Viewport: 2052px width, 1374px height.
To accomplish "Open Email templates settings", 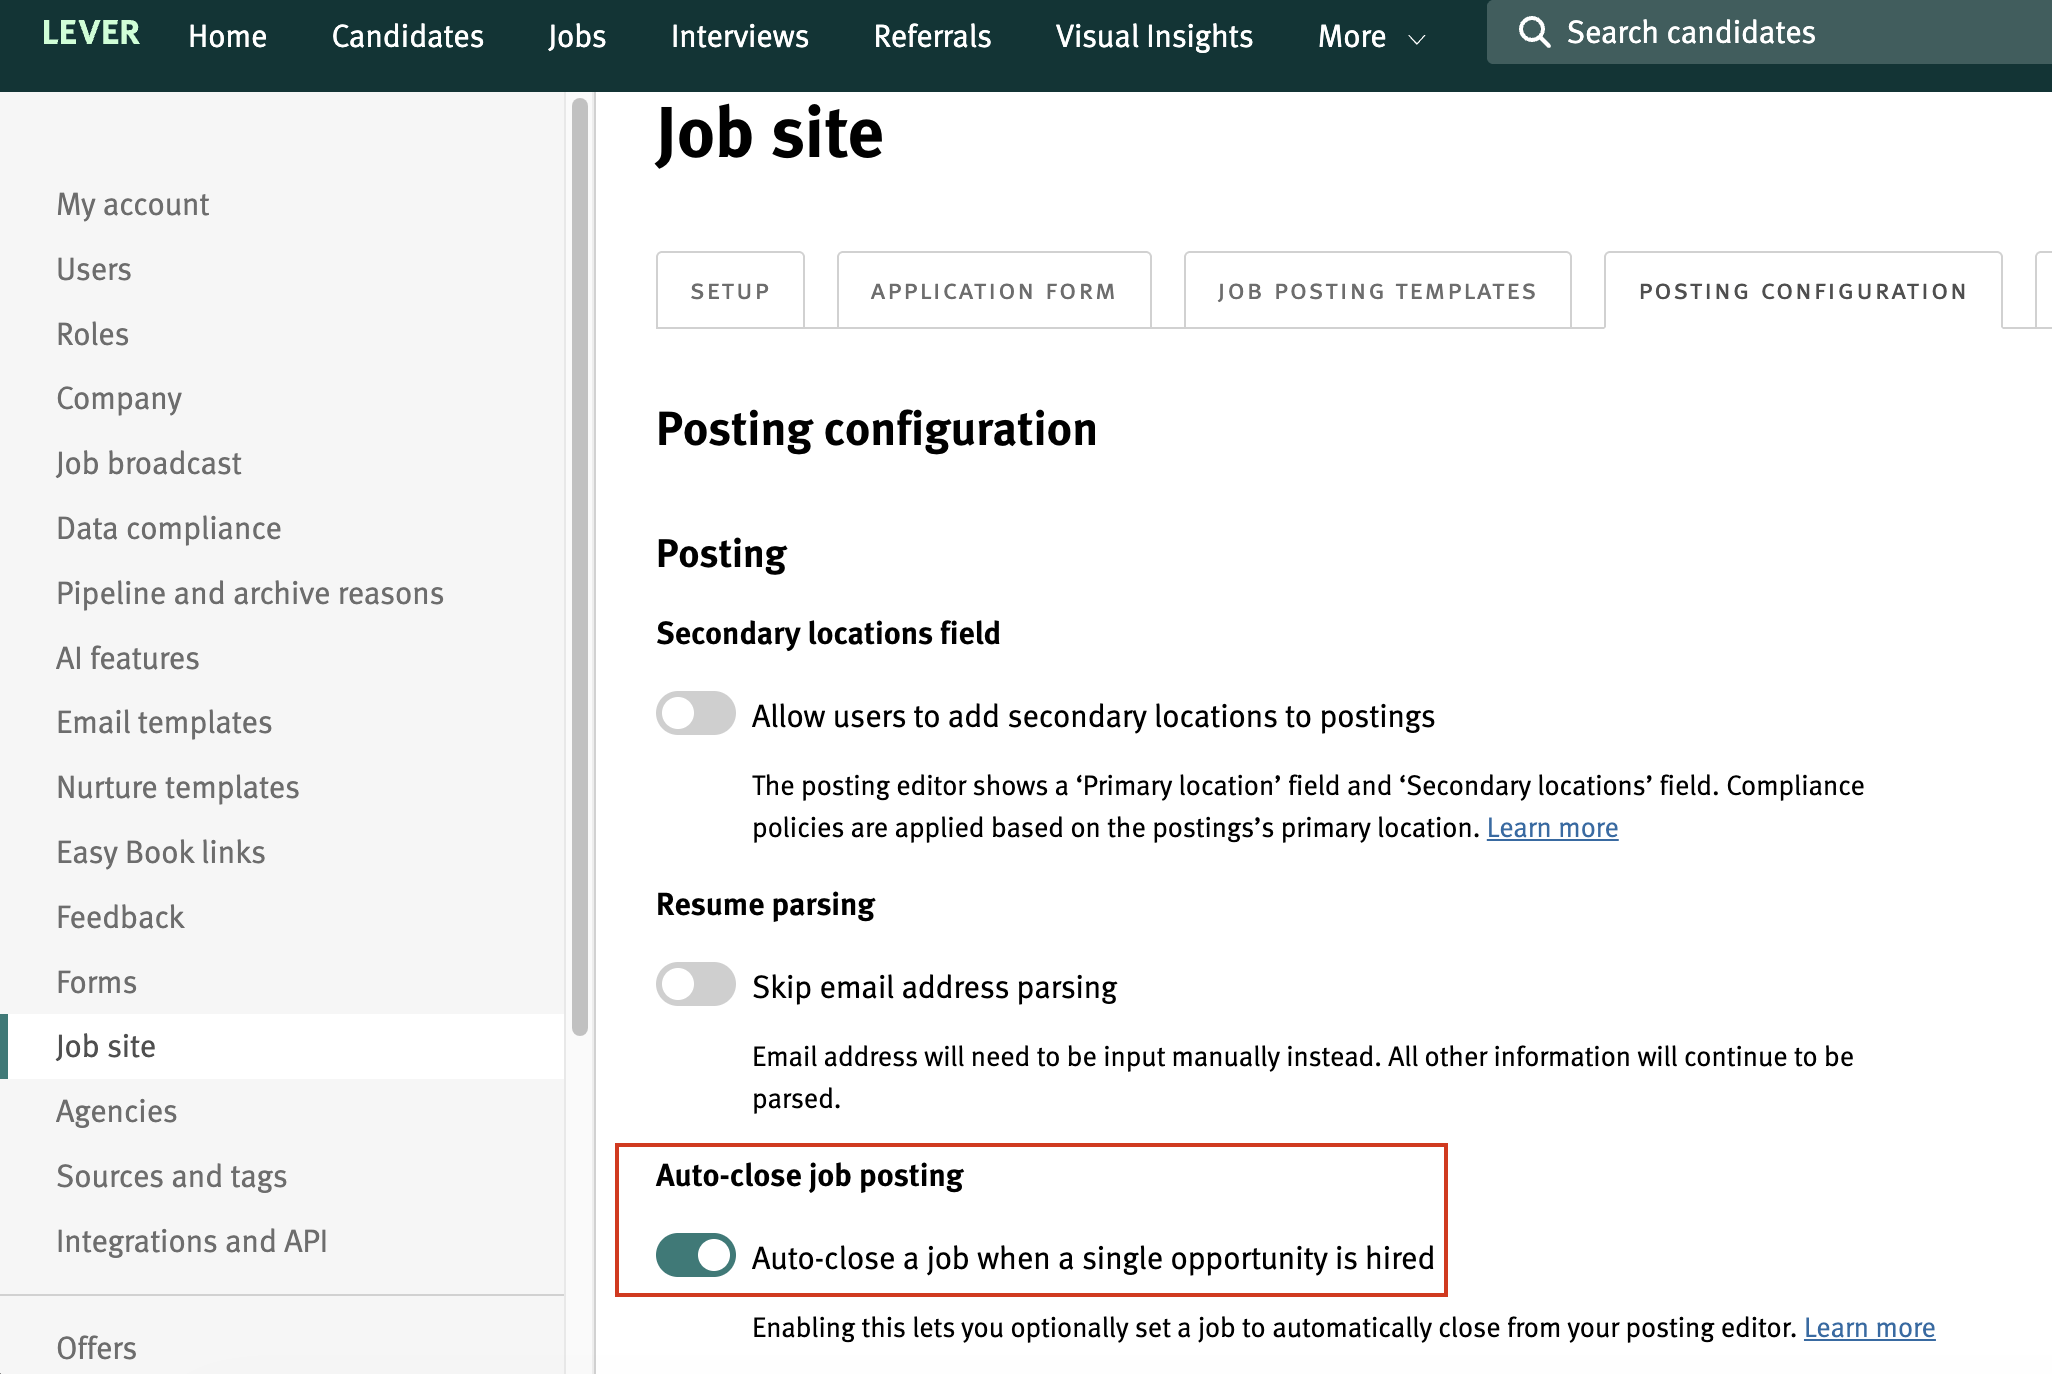I will [164, 722].
